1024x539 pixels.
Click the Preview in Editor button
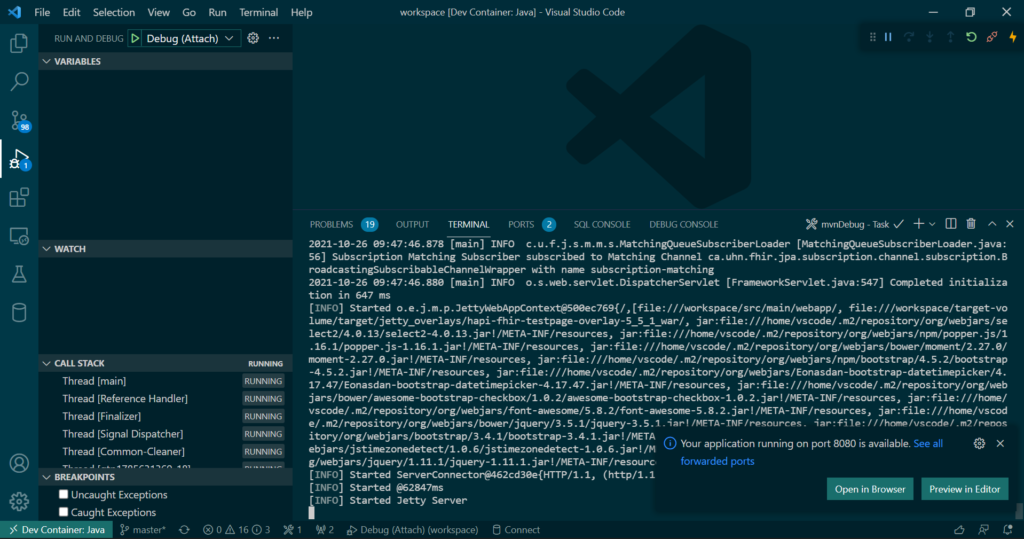click(x=964, y=489)
